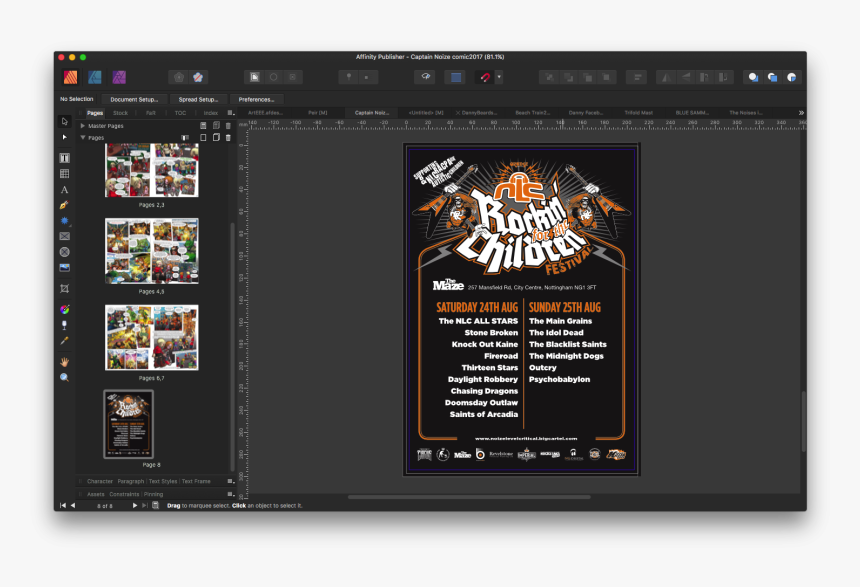
Task: Select the Place Image tool
Action: (64, 268)
